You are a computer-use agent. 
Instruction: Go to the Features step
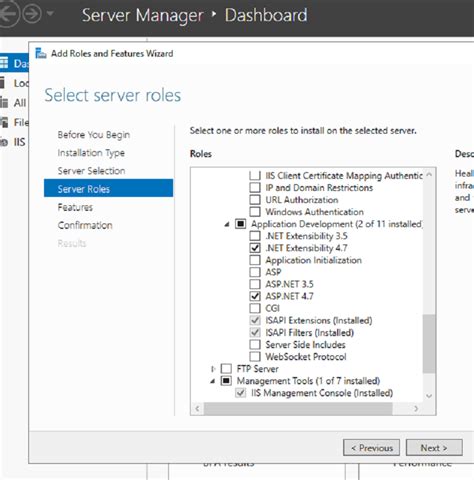pyautogui.click(x=75, y=207)
